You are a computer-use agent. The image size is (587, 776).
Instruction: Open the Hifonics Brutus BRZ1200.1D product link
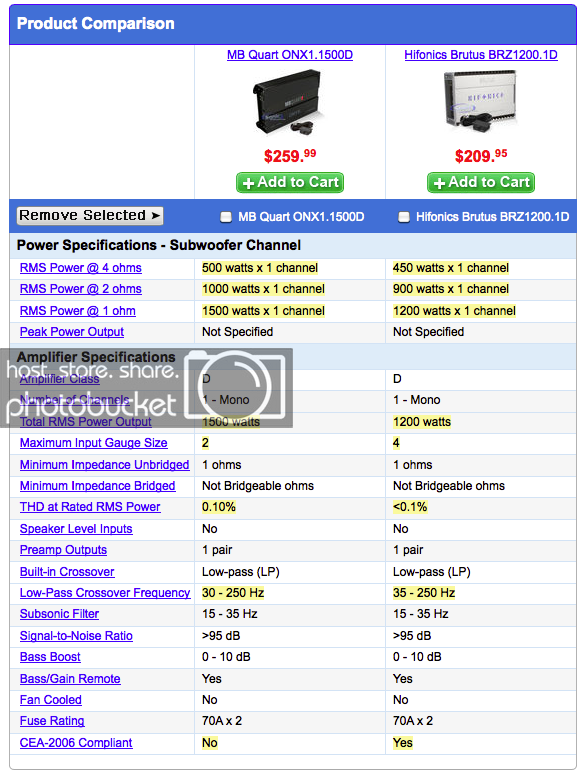(x=481, y=55)
